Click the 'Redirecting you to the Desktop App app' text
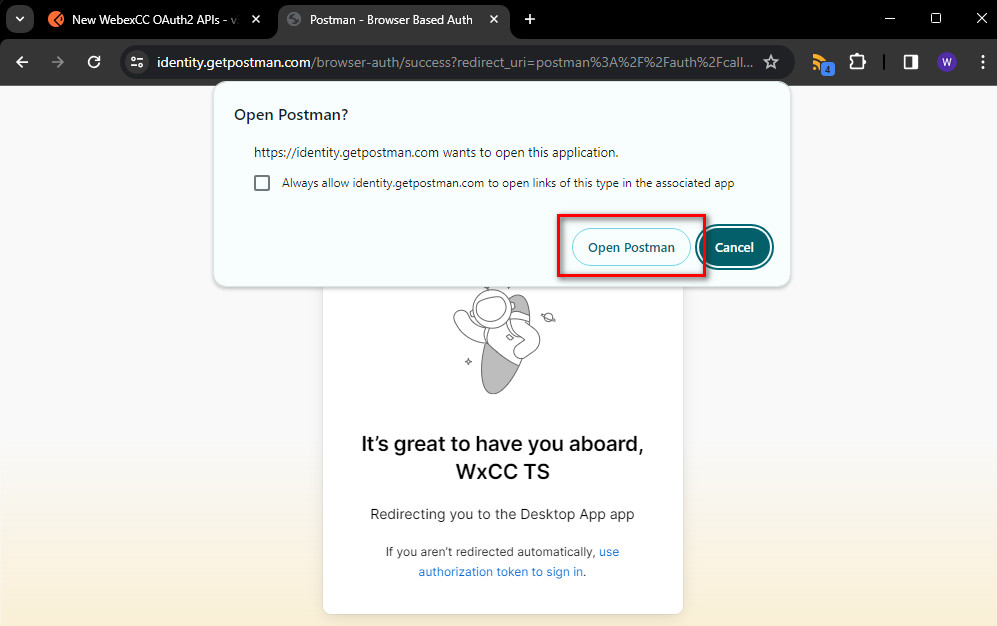The height and width of the screenshot is (626, 997). 502,514
